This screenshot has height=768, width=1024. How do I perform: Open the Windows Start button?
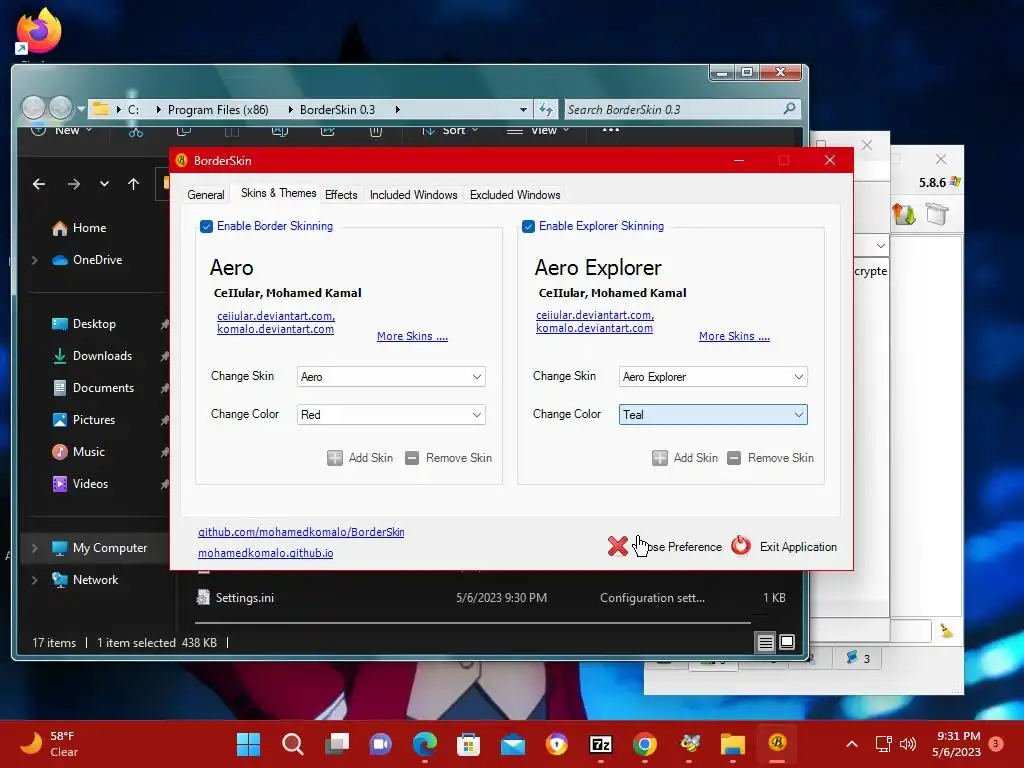point(248,744)
